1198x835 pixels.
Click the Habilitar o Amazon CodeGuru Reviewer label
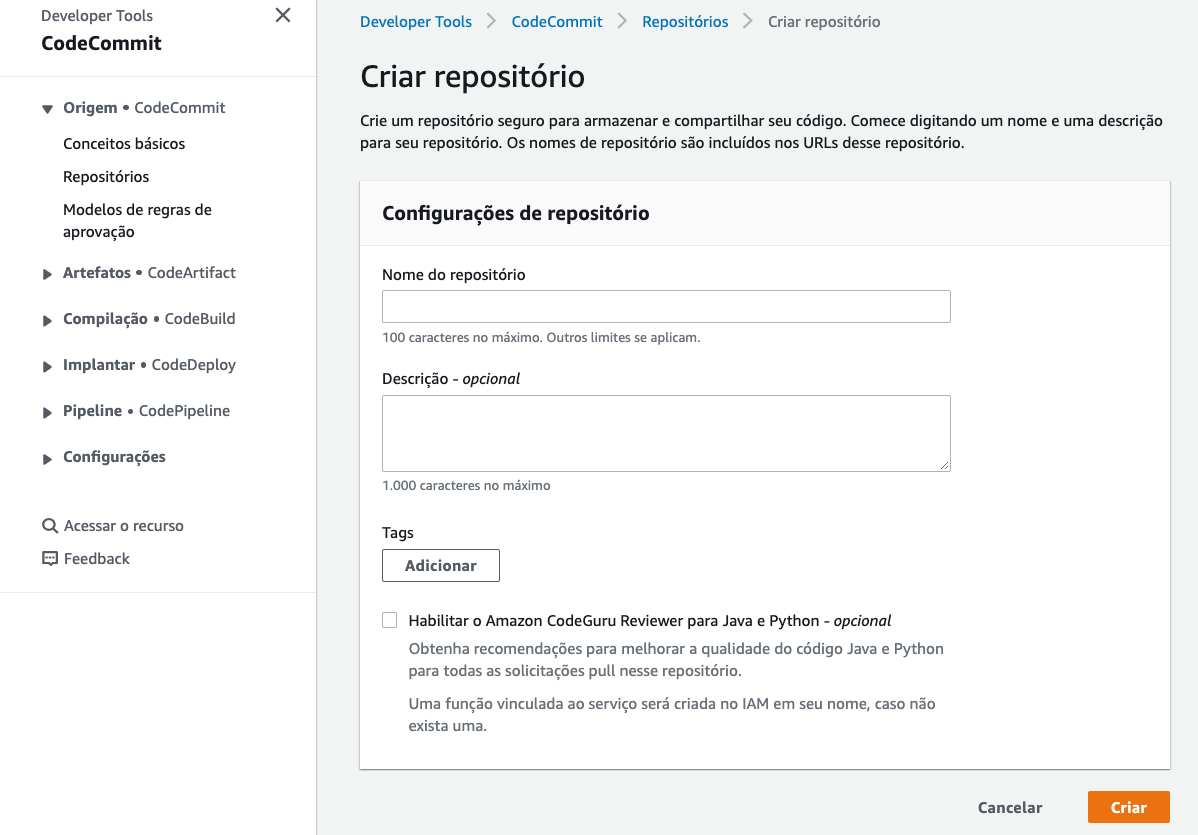tap(649, 620)
